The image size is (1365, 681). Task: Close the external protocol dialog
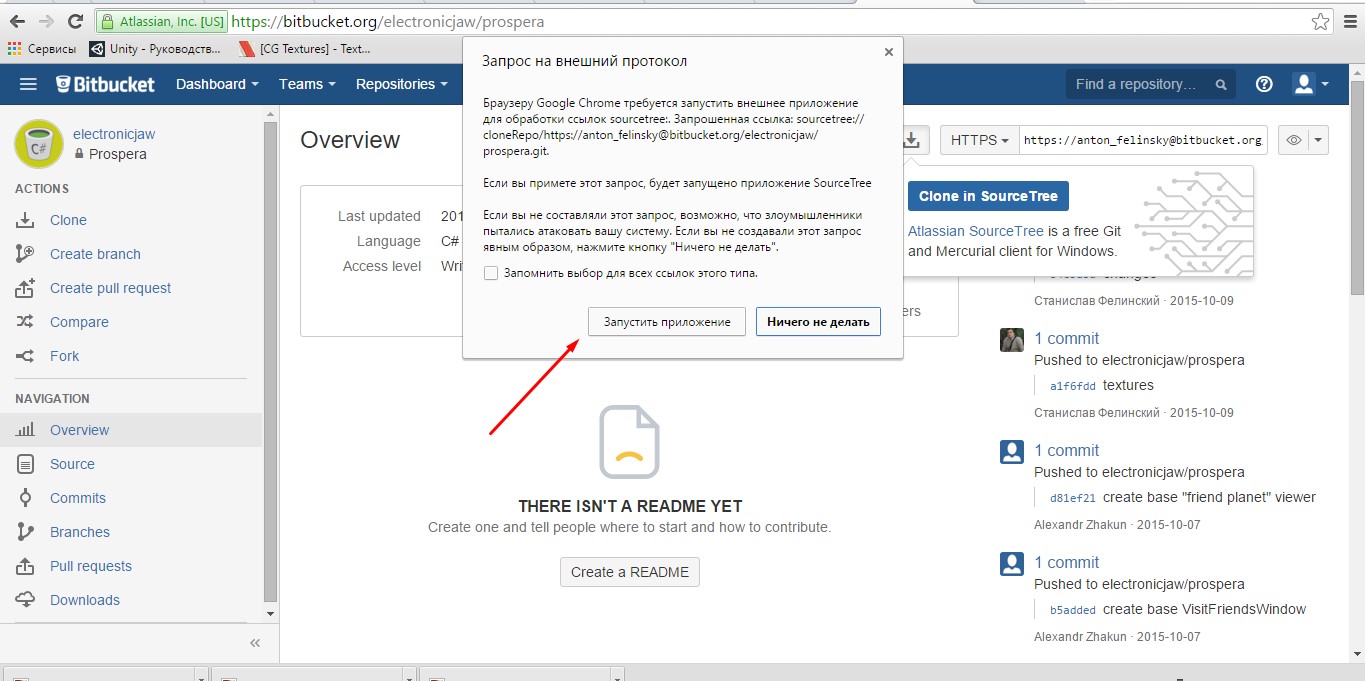[888, 52]
